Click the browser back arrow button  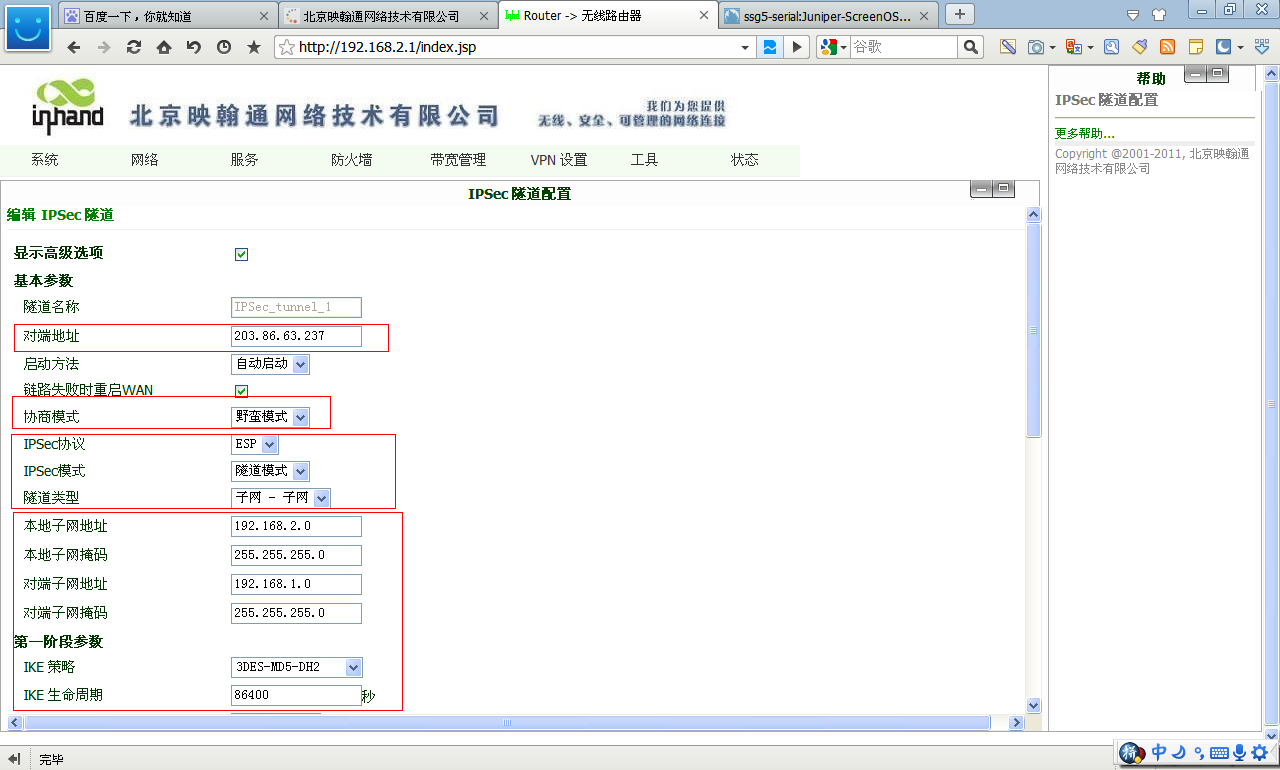tap(74, 47)
